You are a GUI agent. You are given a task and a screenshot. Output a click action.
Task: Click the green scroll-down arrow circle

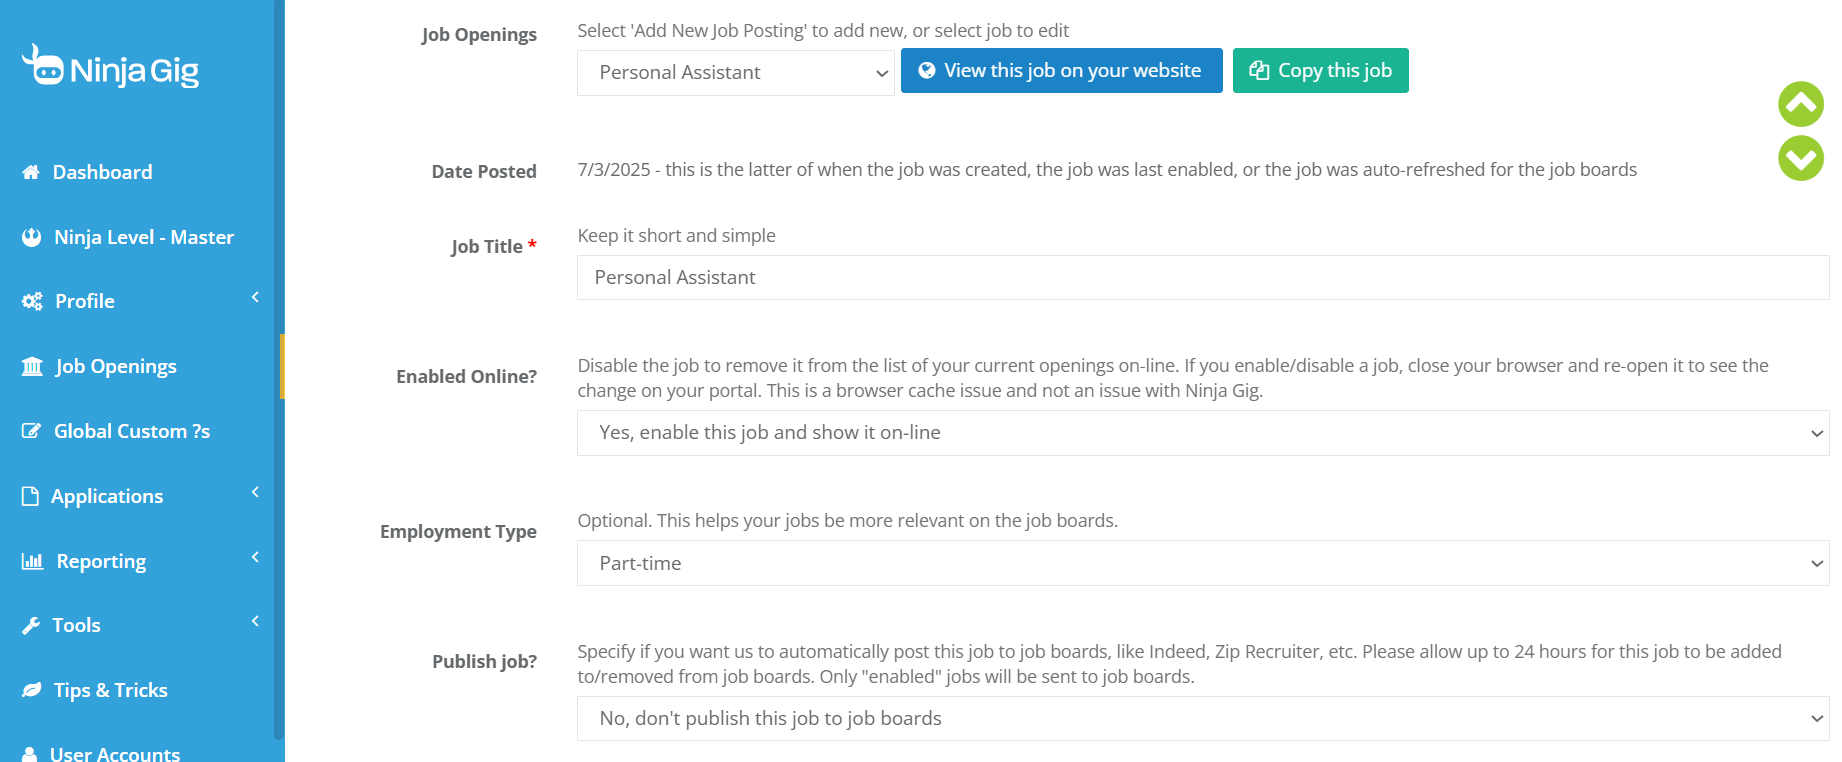point(1801,158)
